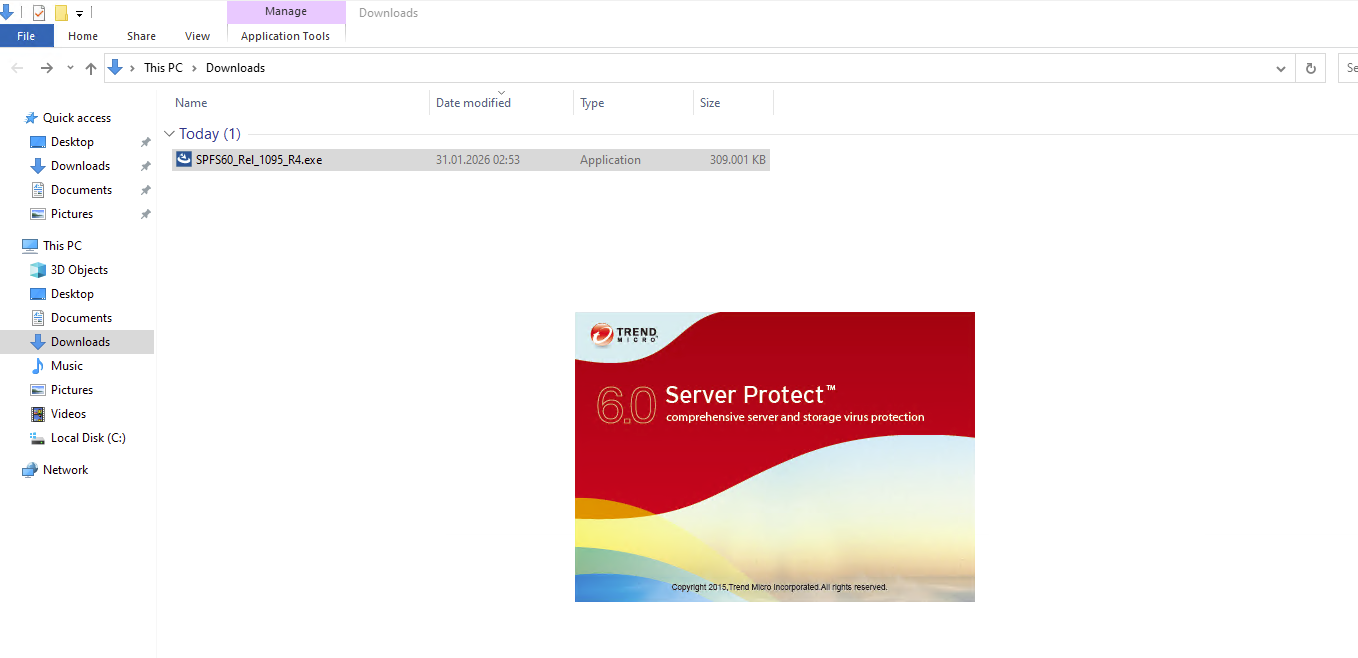Viewport: 1358px width, 658px height.
Task: Select Quick access in navigation pane
Action: (x=77, y=118)
